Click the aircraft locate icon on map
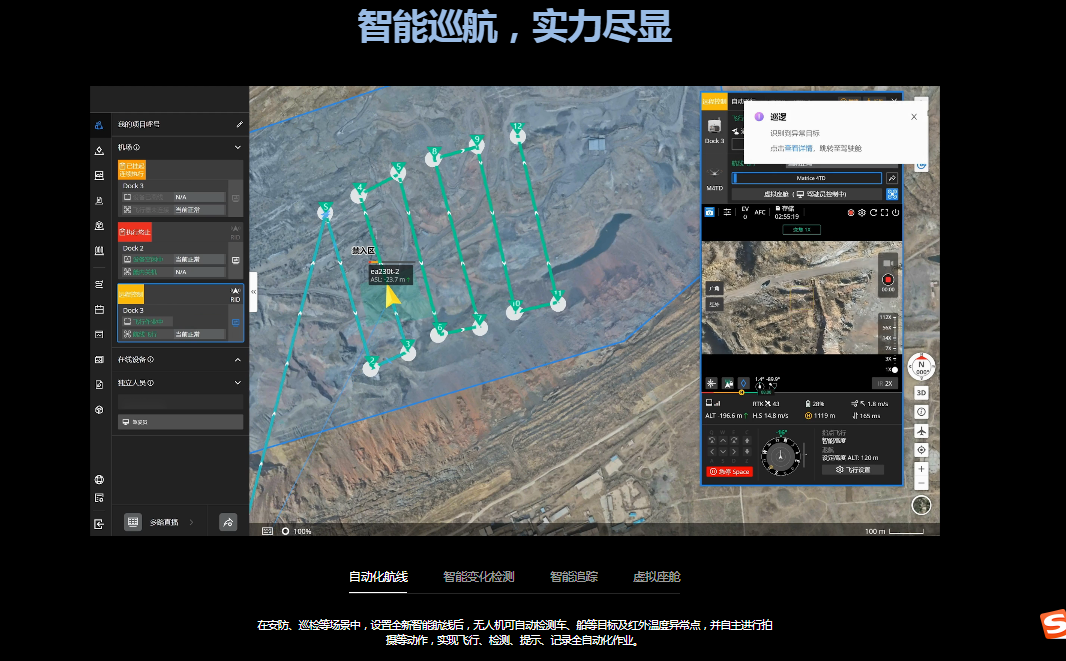1066x661 pixels. tap(921, 431)
